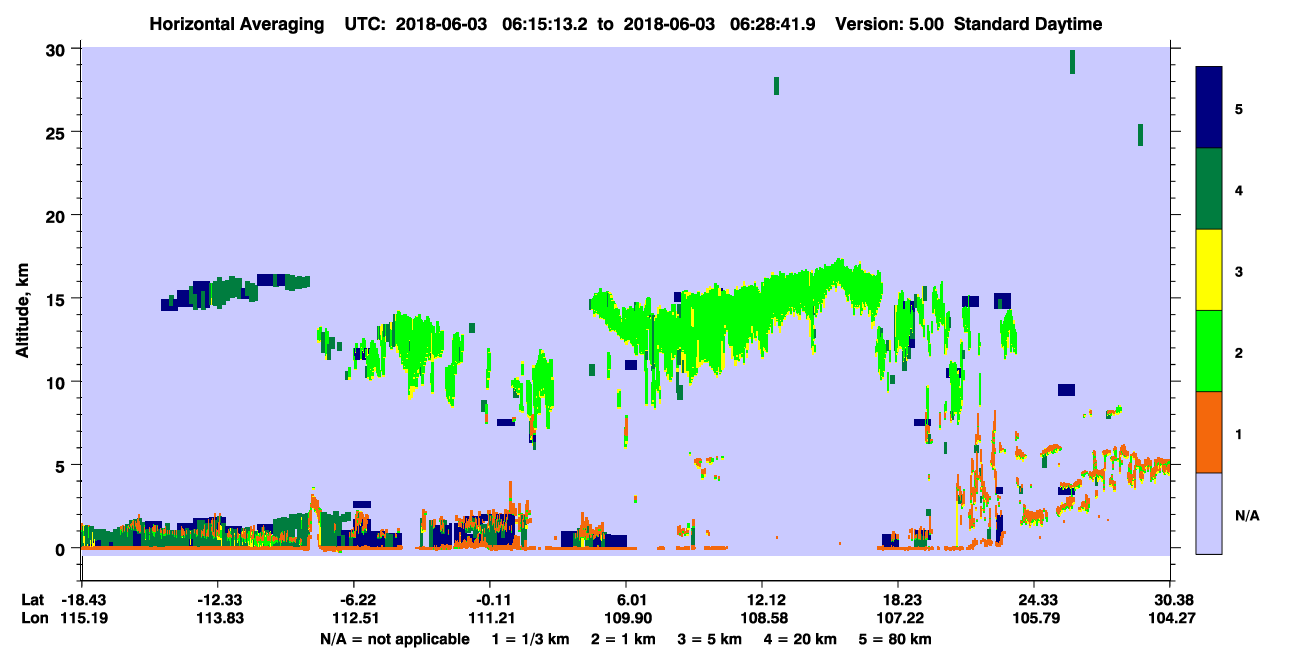Click latitude value -6.22
1300x667 pixels.
click(353, 599)
